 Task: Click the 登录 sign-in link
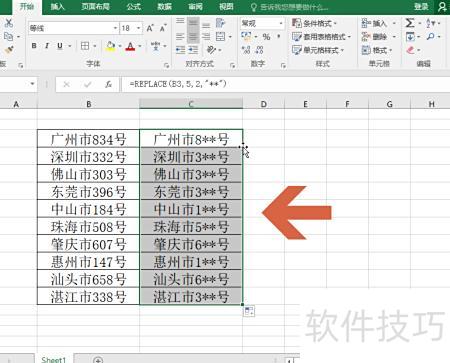click(x=421, y=7)
